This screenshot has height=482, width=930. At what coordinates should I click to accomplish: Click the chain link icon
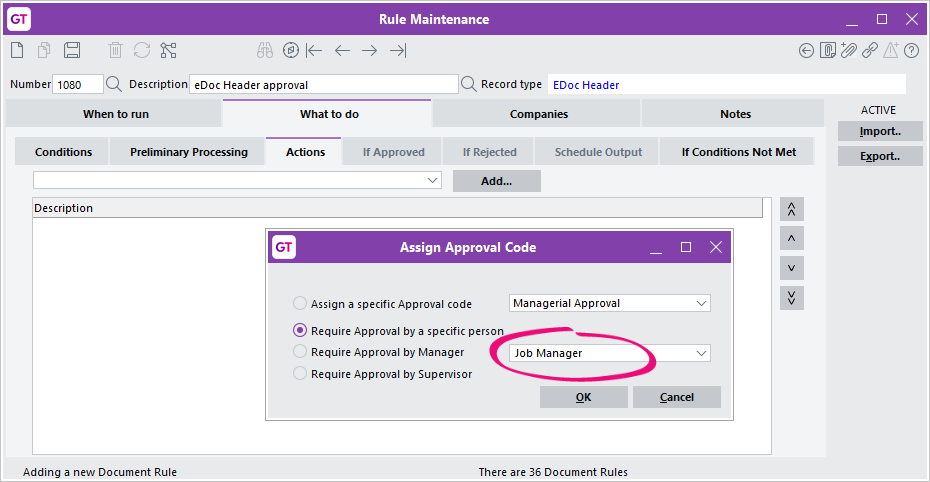(x=870, y=50)
